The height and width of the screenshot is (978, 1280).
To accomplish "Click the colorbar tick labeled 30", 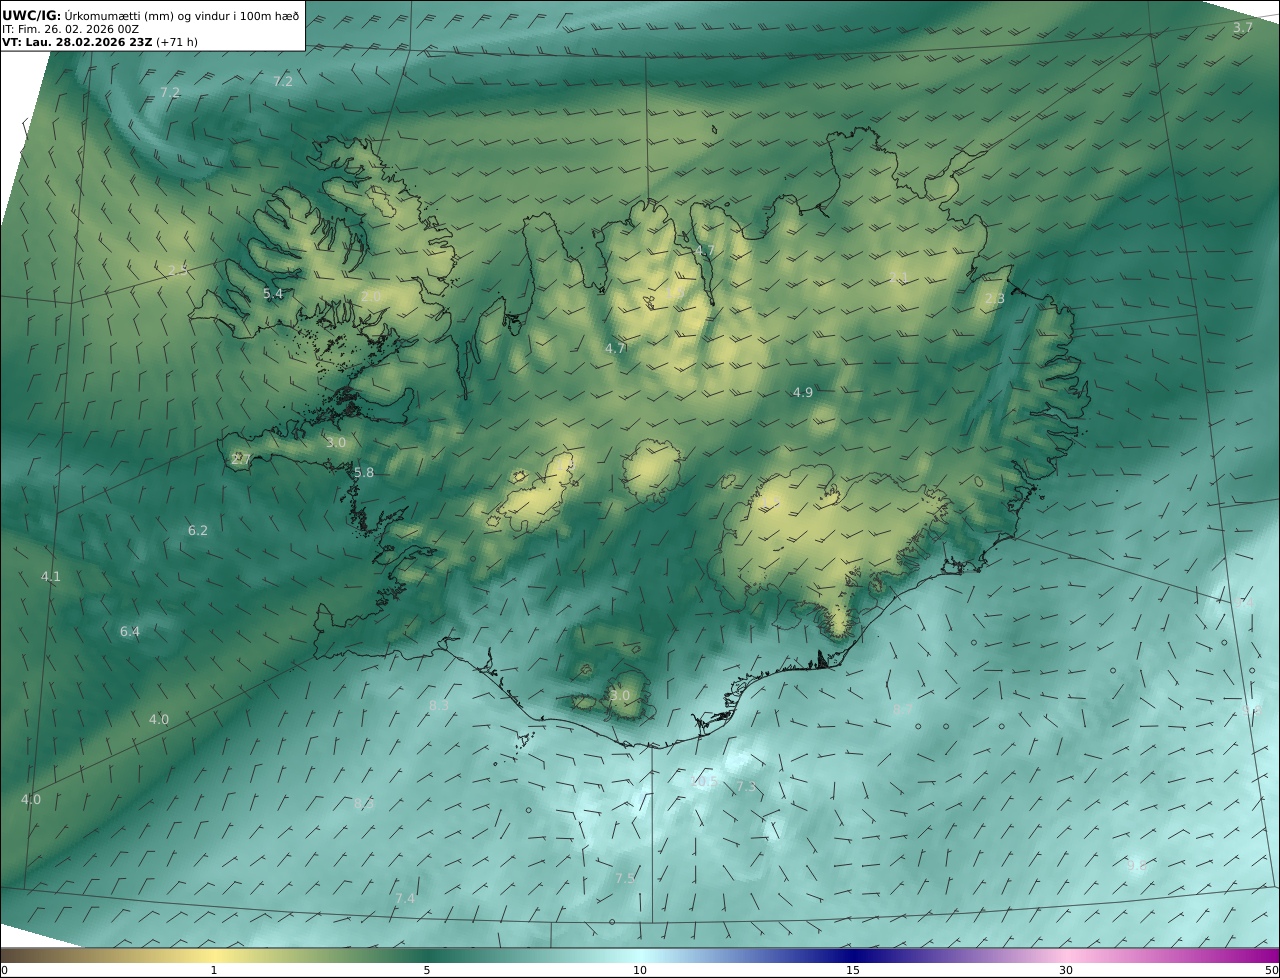I will tap(1066, 970).
